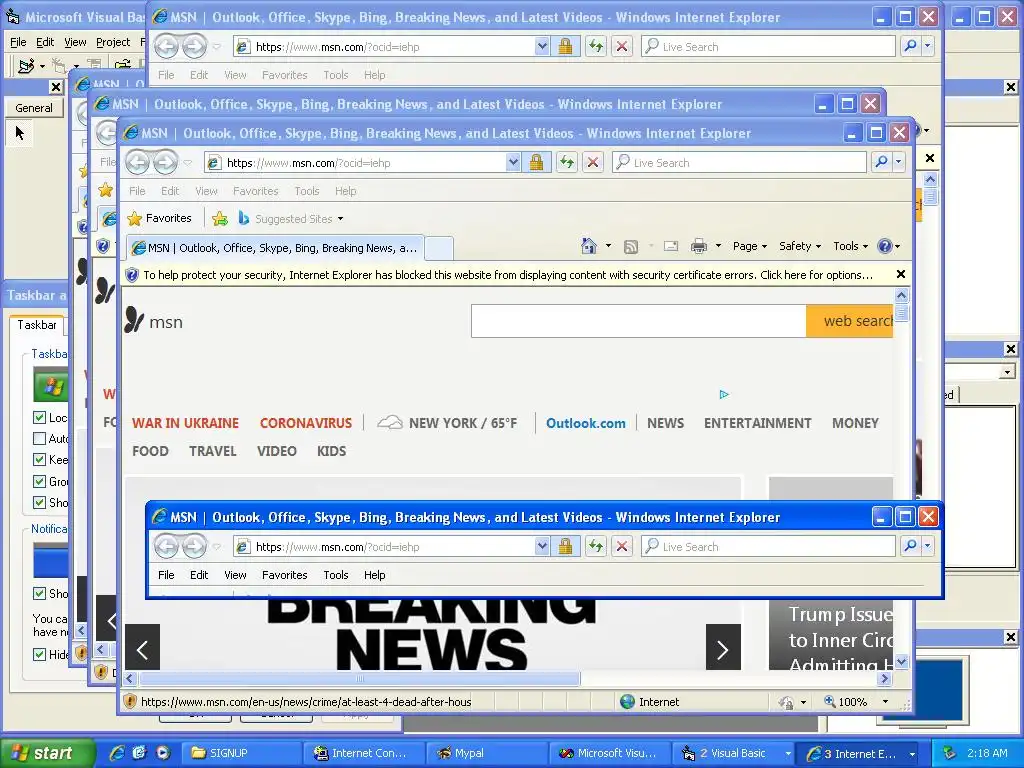Click WAR IN UKRAINE link
Screen dimensions: 1024x768
pos(185,423)
